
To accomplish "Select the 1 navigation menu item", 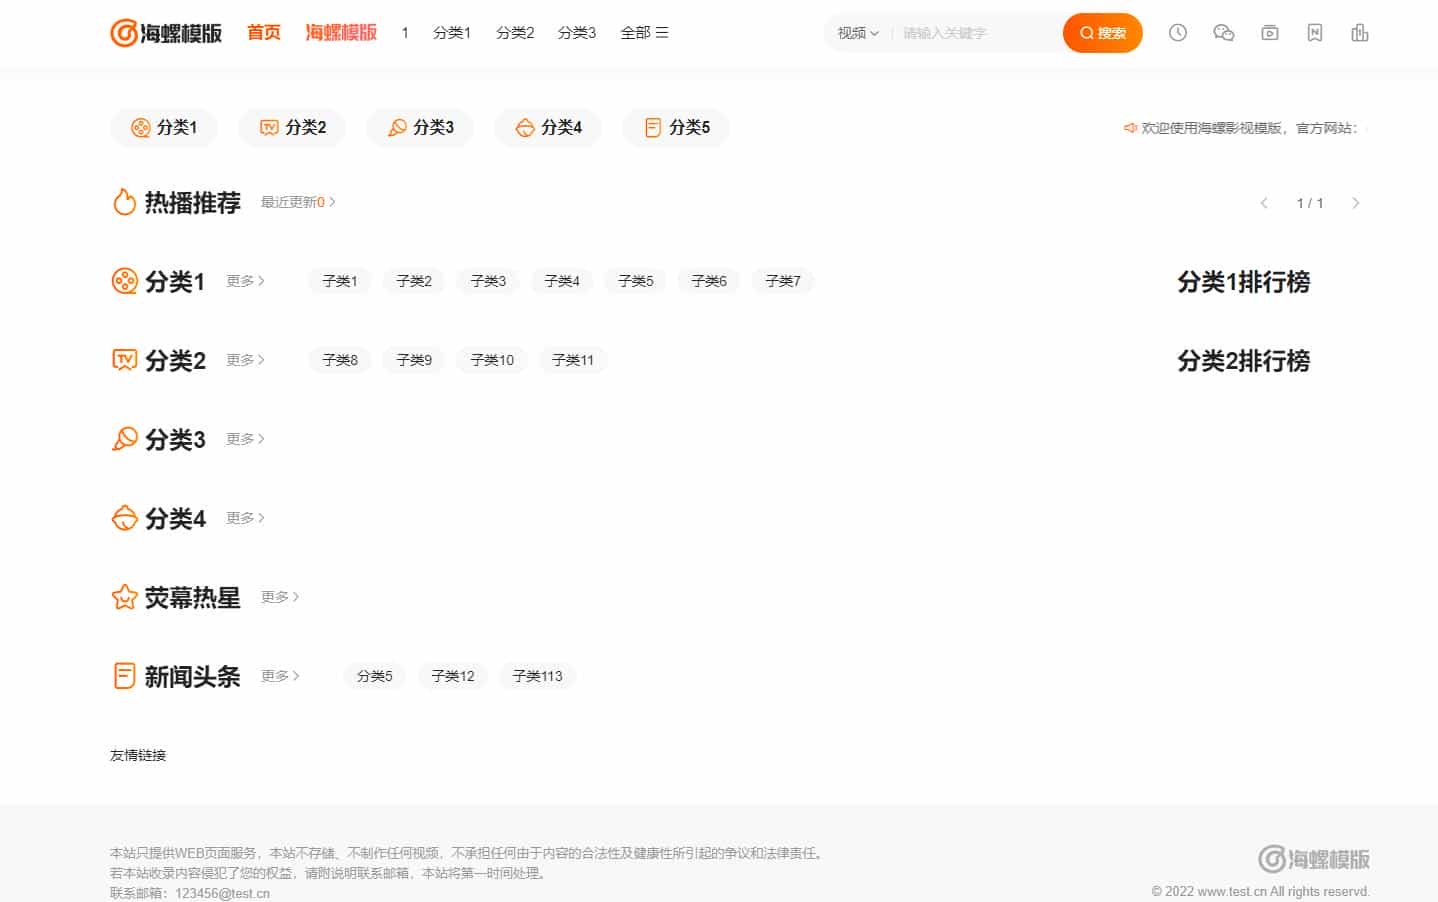I will point(405,33).
